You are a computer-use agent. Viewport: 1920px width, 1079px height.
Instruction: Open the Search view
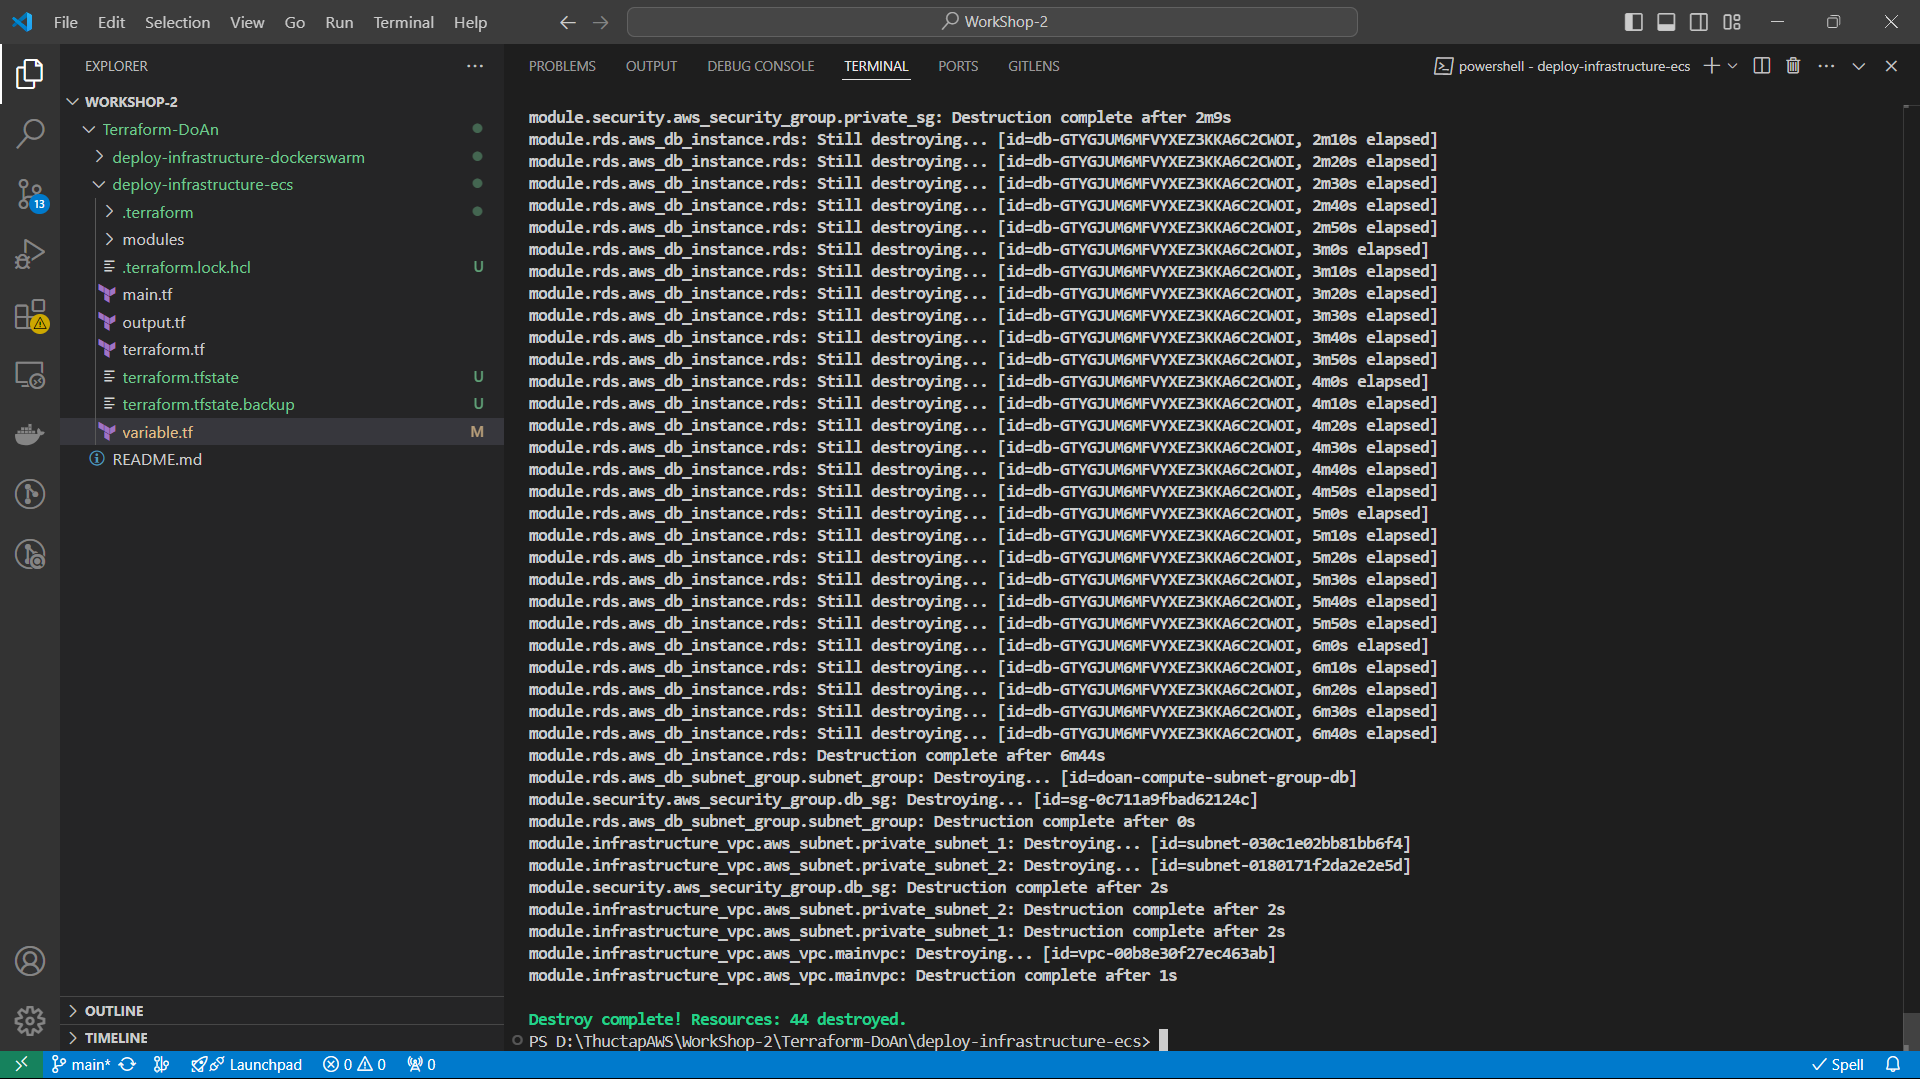coord(30,133)
